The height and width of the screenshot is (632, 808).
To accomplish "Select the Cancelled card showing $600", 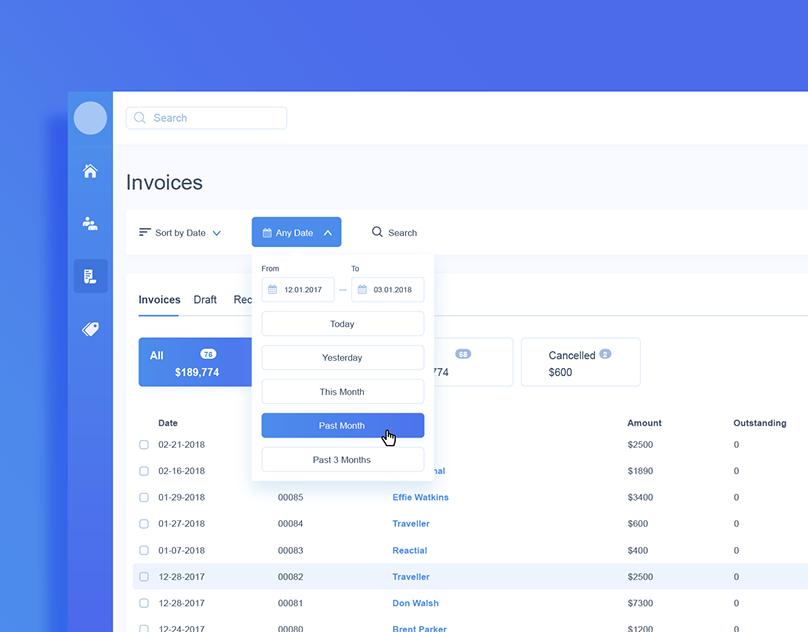I will tap(581, 362).
